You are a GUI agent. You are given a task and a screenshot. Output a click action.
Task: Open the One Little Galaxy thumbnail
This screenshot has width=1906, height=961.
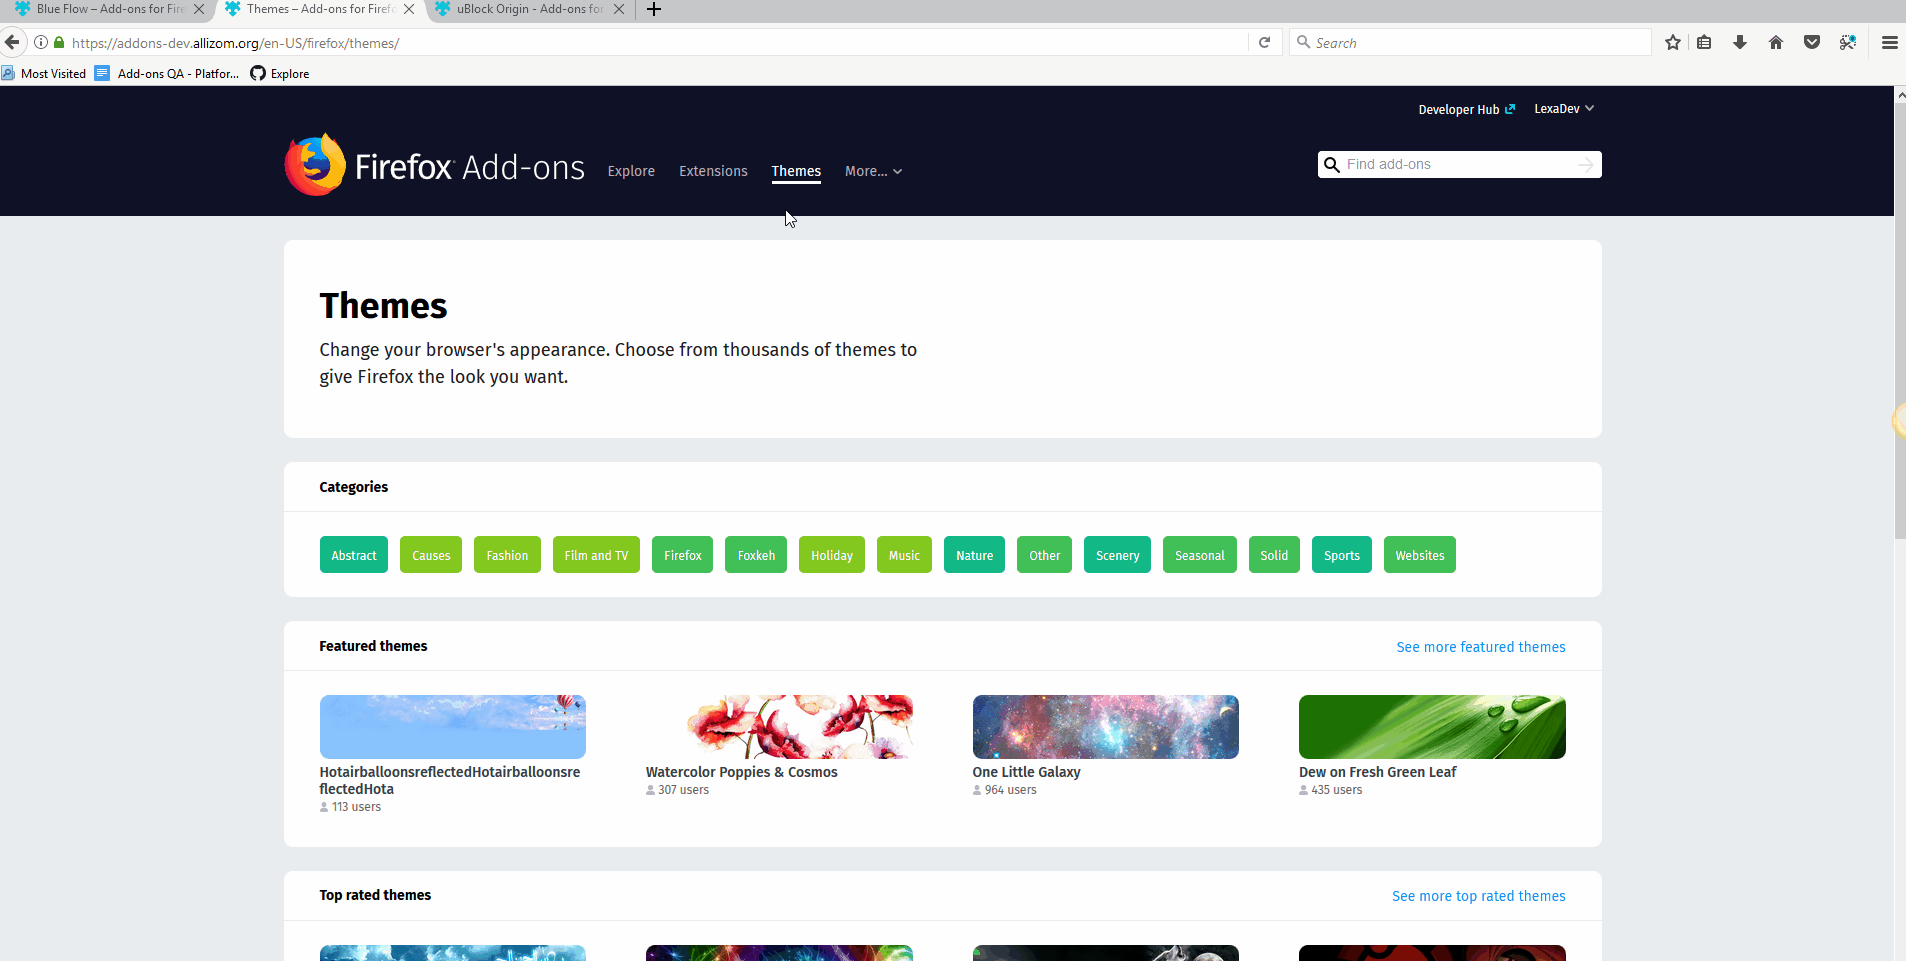[x=1106, y=727]
